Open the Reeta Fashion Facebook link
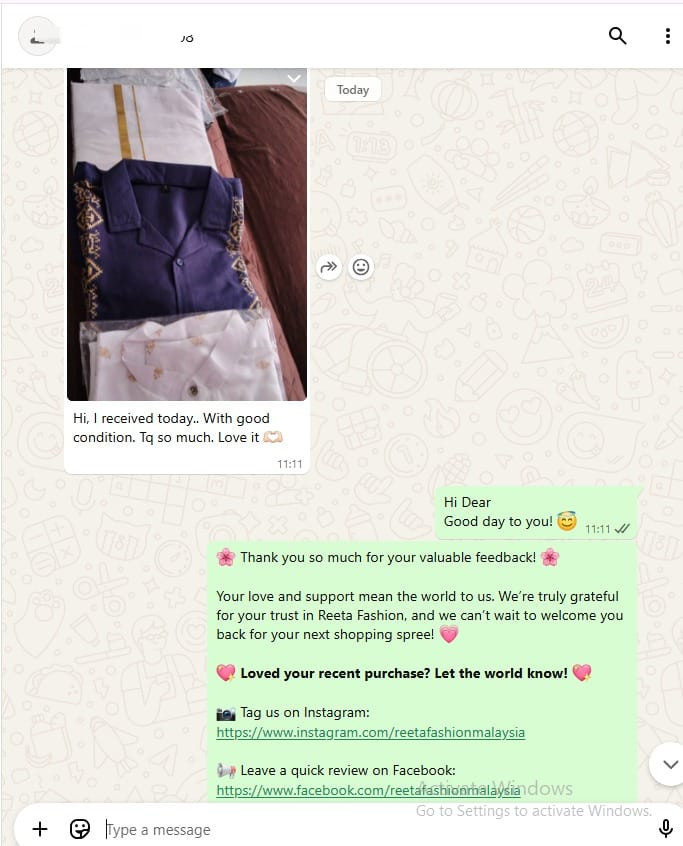 [368, 790]
